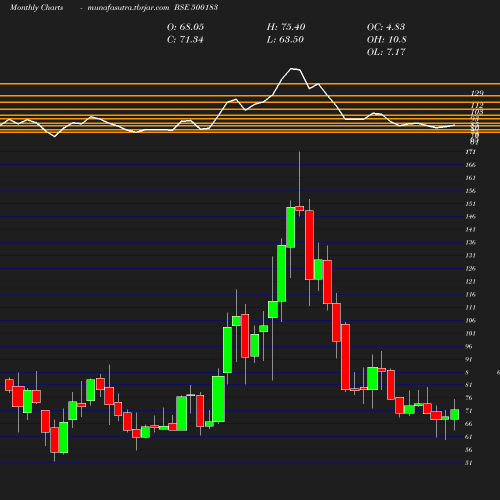Click the "BSE 500183" stock code
This screenshot has height=500, width=500.
[196, 7]
